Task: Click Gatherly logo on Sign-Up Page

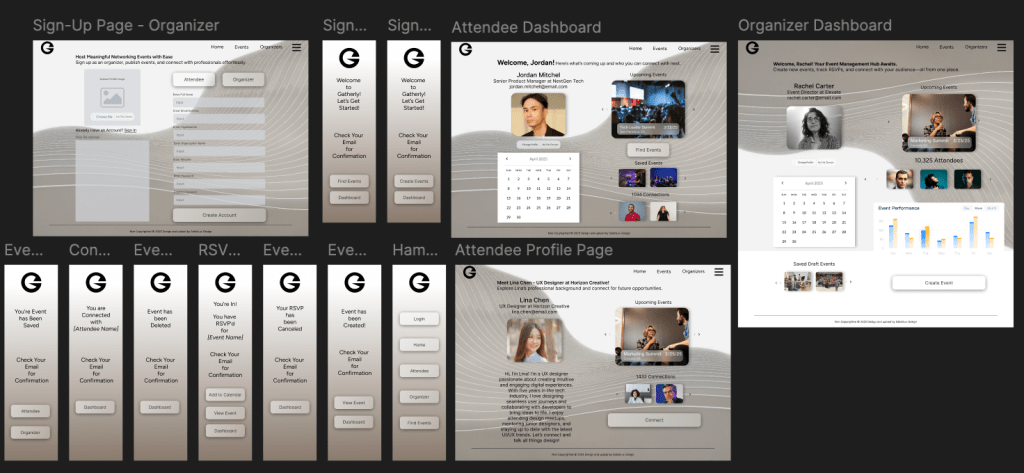Action: pyautogui.click(x=47, y=48)
